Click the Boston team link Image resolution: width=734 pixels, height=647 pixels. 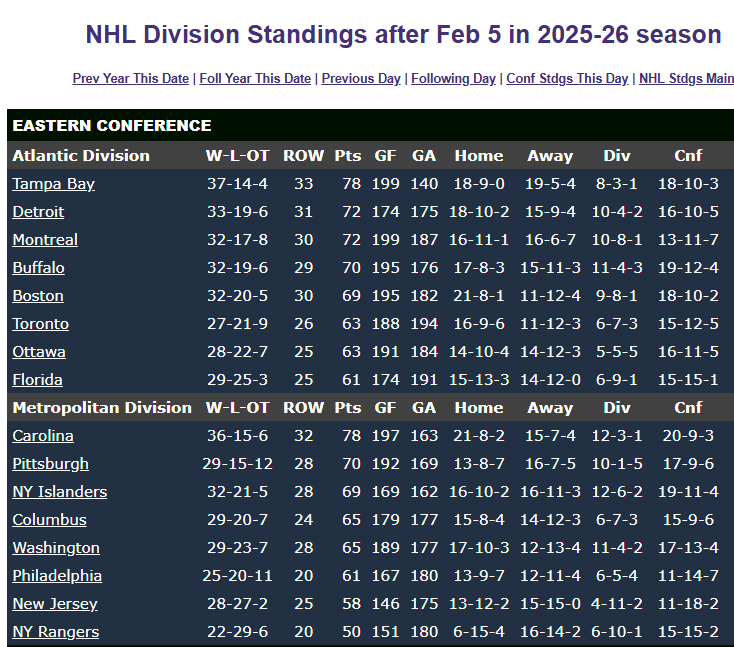point(38,296)
